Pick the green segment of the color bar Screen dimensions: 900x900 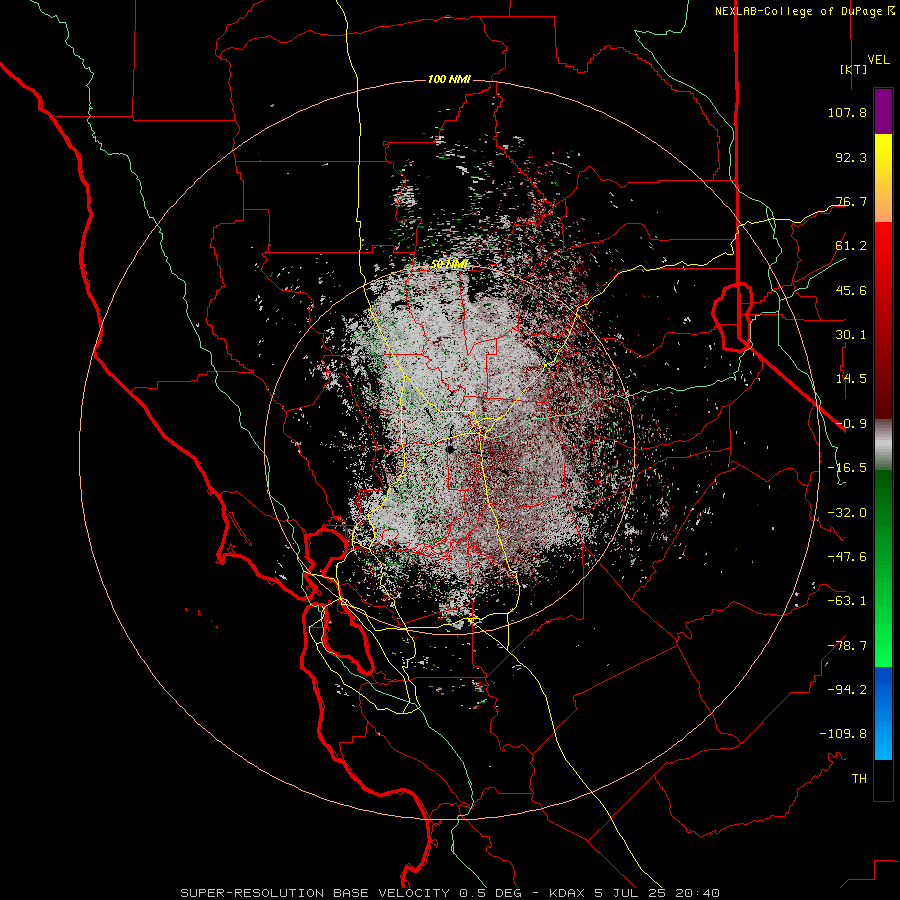click(883, 568)
